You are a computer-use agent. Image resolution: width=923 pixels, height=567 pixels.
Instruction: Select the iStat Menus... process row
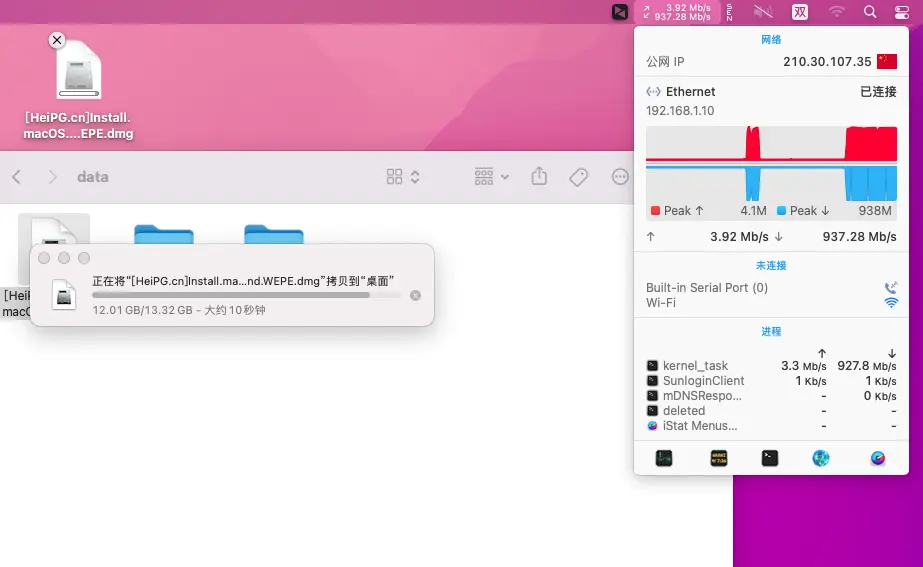[x=771, y=426]
